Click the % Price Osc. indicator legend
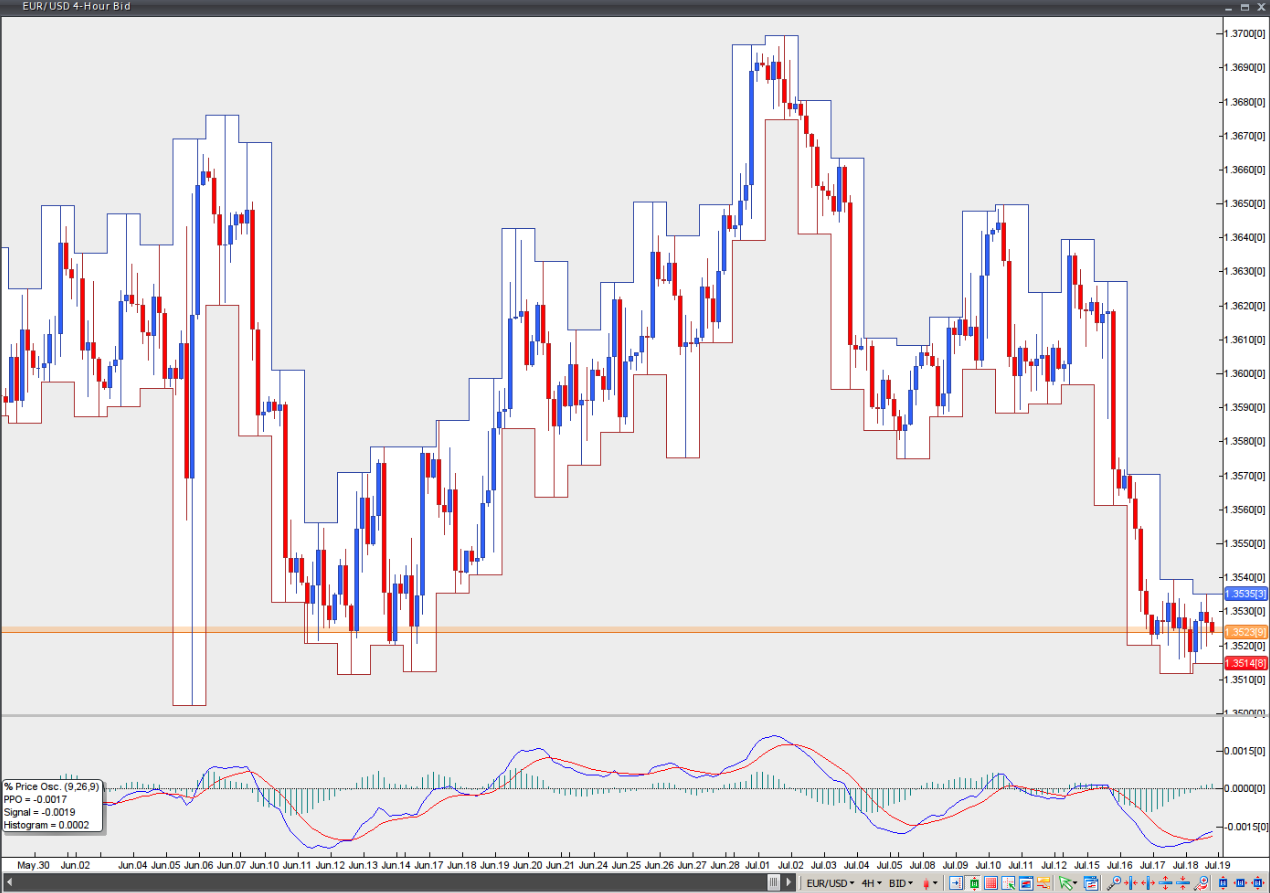 pyautogui.click(x=52, y=806)
